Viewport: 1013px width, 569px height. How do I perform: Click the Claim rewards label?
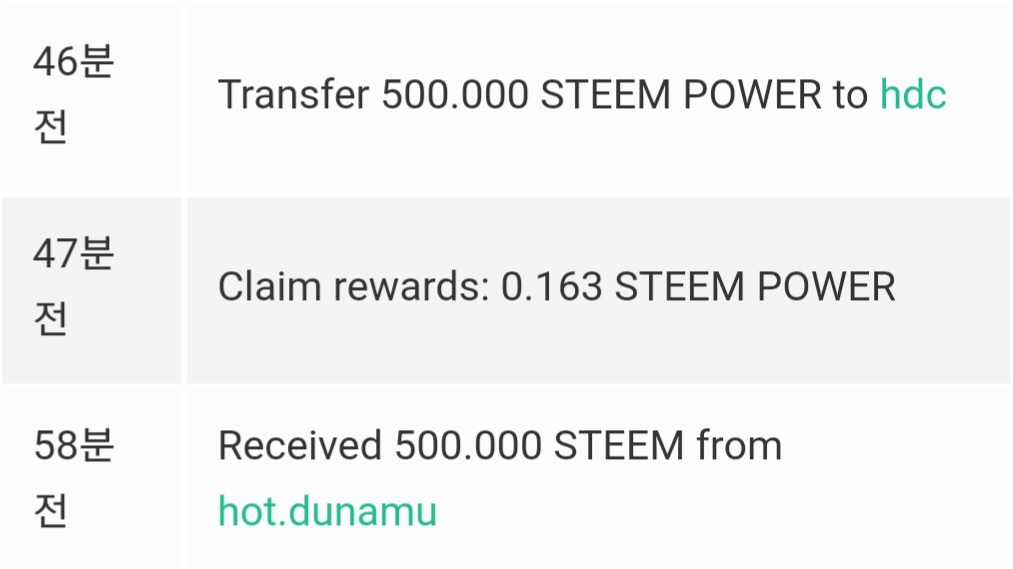[x=353, y=286]
